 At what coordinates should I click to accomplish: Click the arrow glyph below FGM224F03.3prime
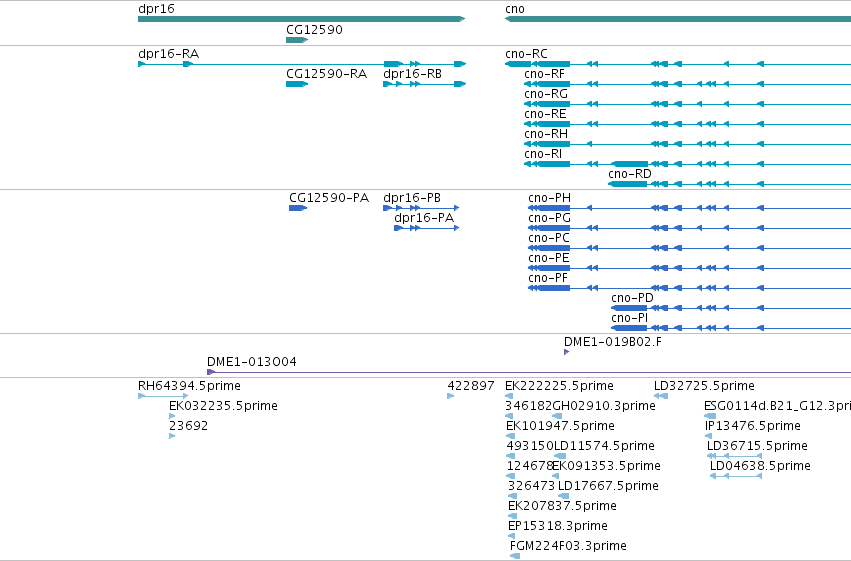click(x=515, y=556)
